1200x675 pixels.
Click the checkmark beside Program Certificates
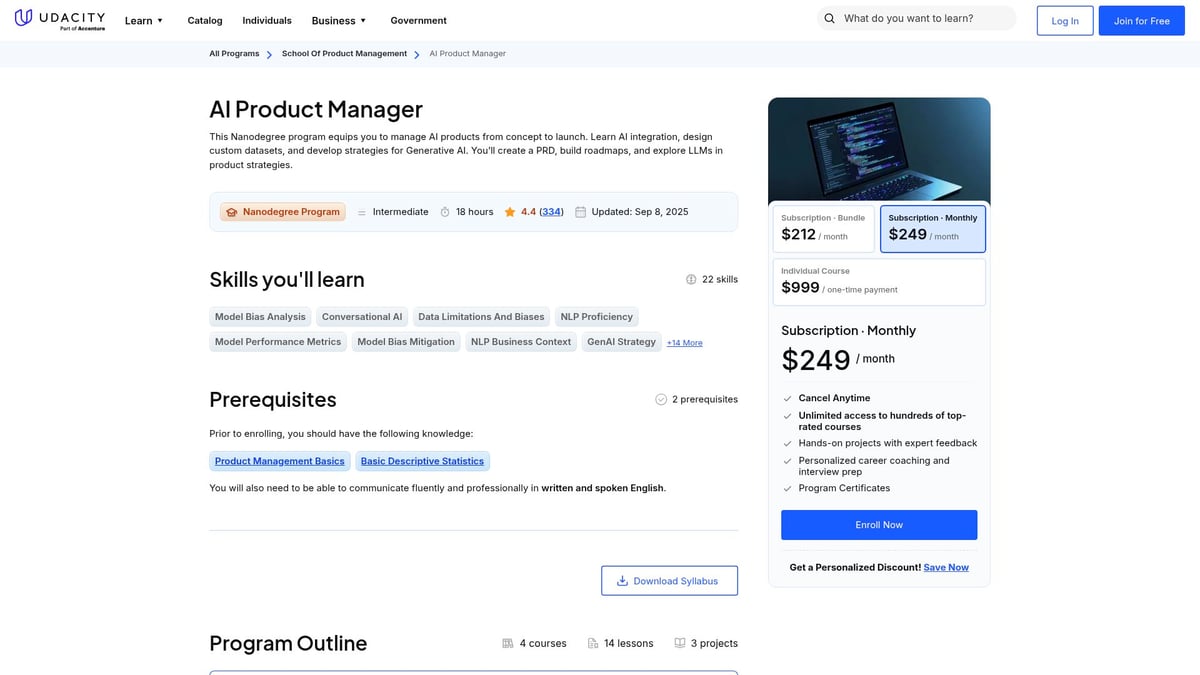click(x=788, y=489)
